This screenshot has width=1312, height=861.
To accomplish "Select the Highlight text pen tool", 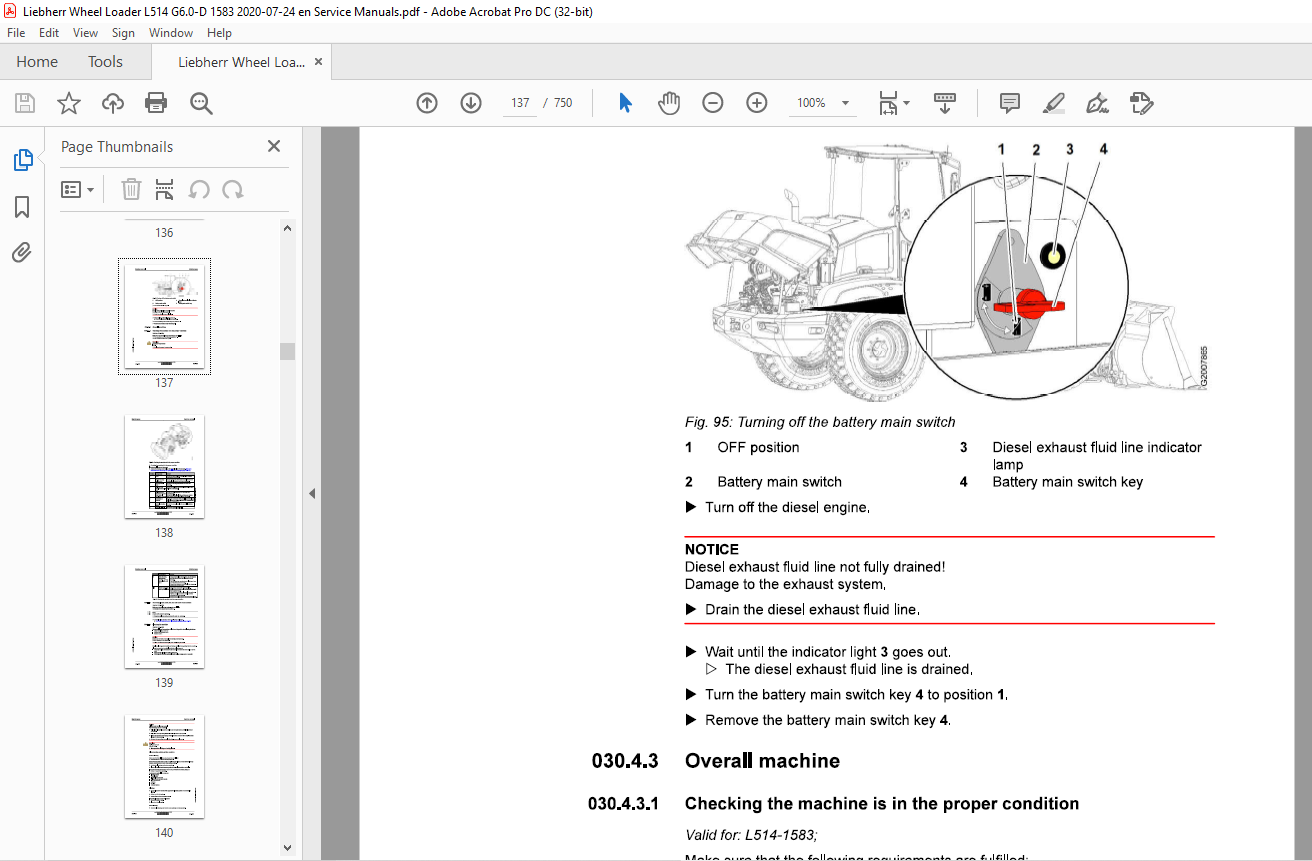I will click(1053, 103).
